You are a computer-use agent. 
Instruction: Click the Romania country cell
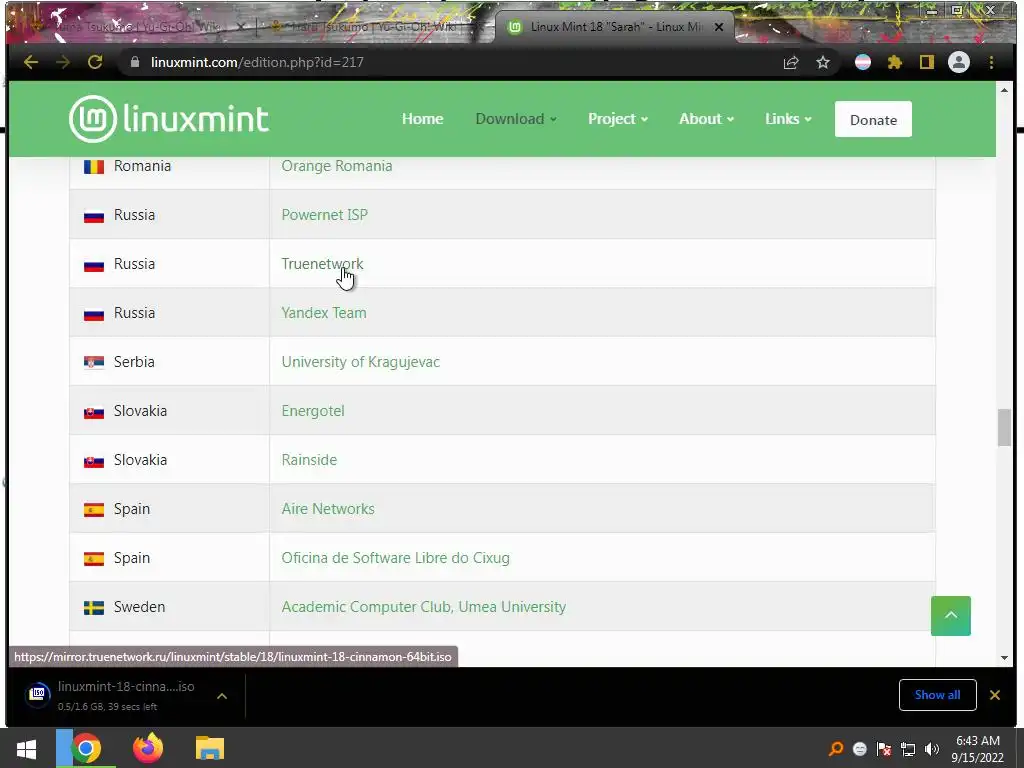pos(169,168)
